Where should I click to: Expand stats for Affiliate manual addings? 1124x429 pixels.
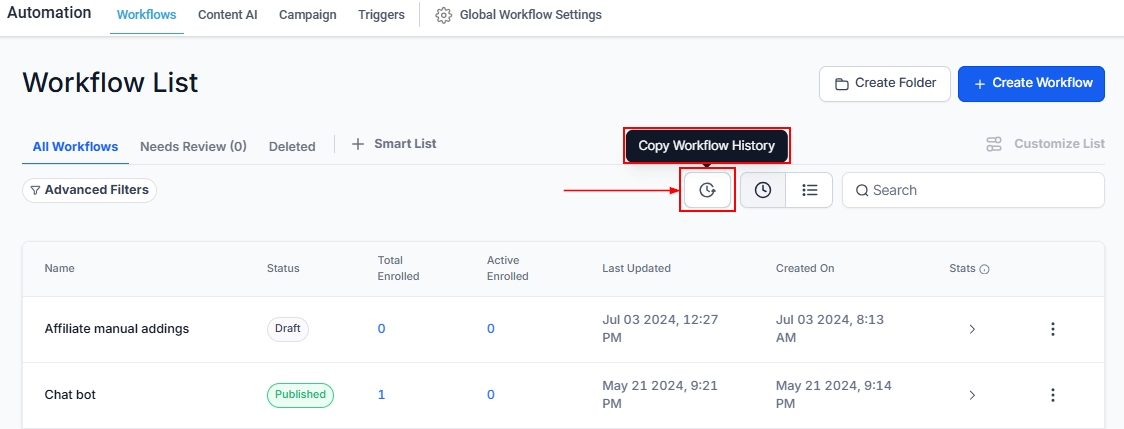(x=972, y=329)
